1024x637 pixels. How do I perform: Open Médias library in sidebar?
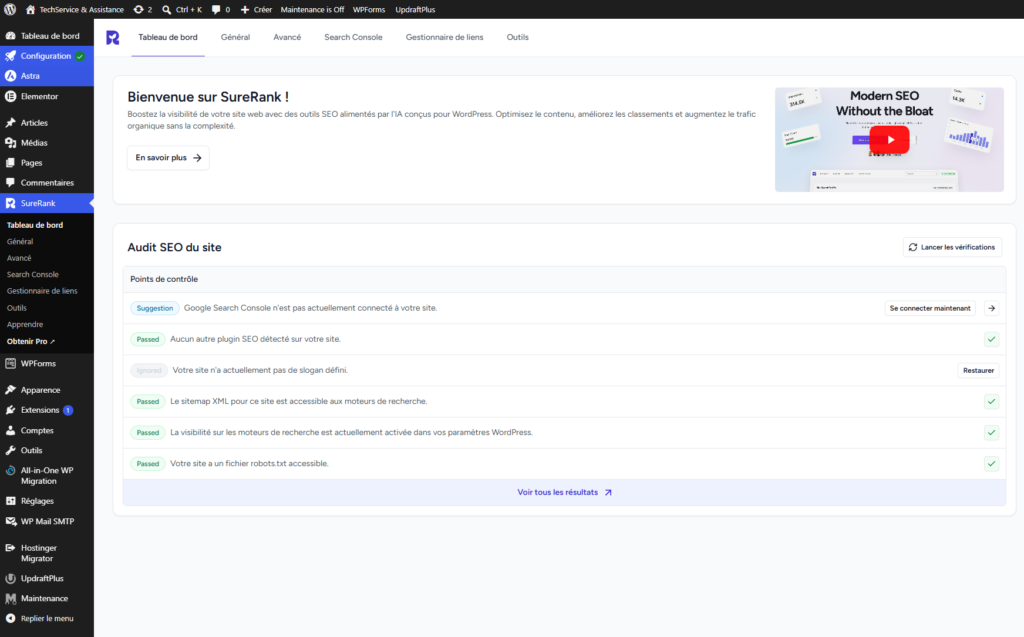[x=46, y=142]
